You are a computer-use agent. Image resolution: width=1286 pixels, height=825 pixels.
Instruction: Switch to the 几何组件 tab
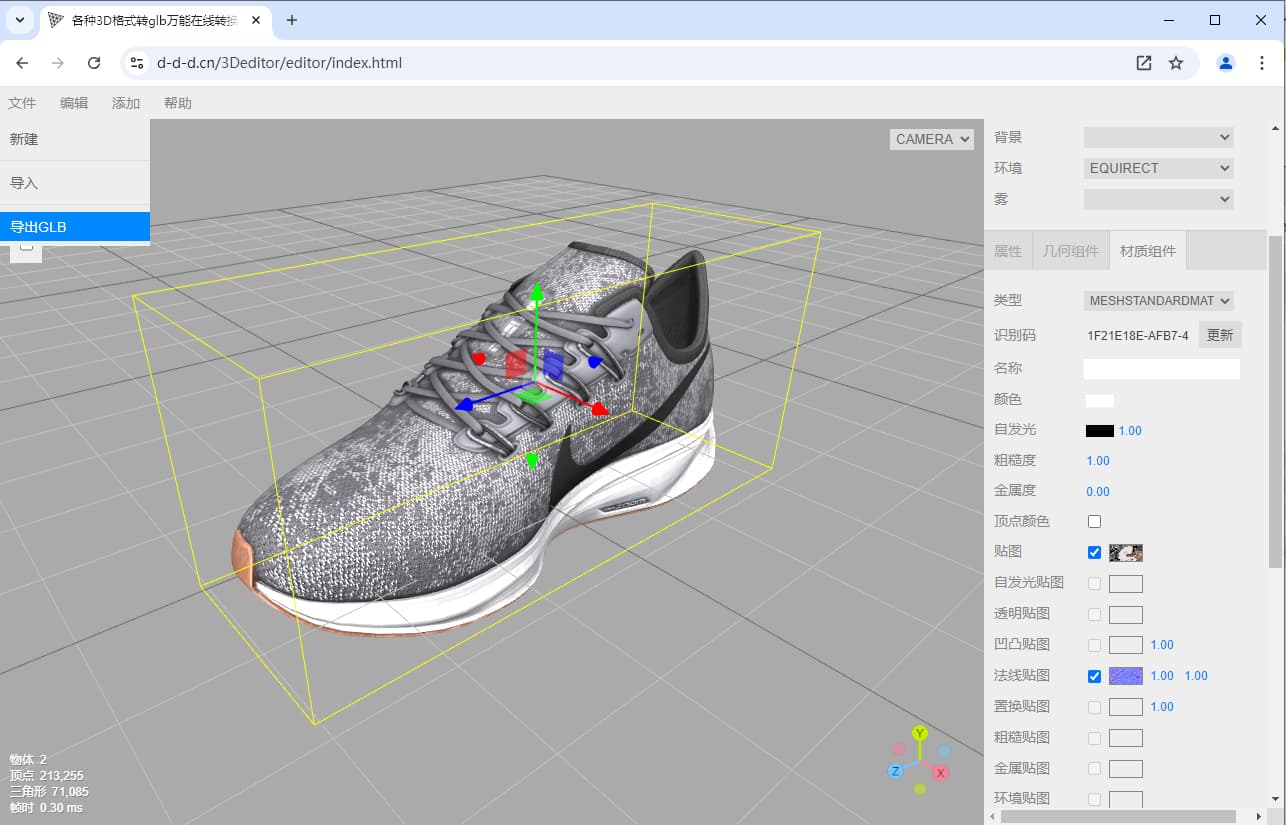(x=1070, y=251)
